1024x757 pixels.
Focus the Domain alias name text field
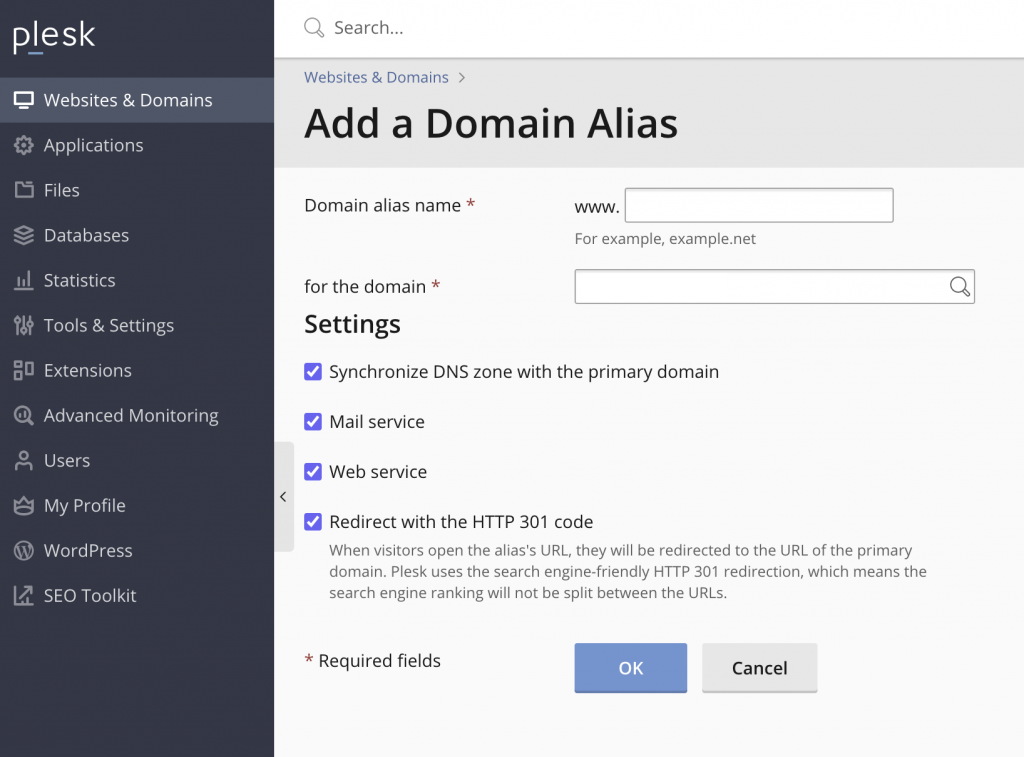pos(758,206)
